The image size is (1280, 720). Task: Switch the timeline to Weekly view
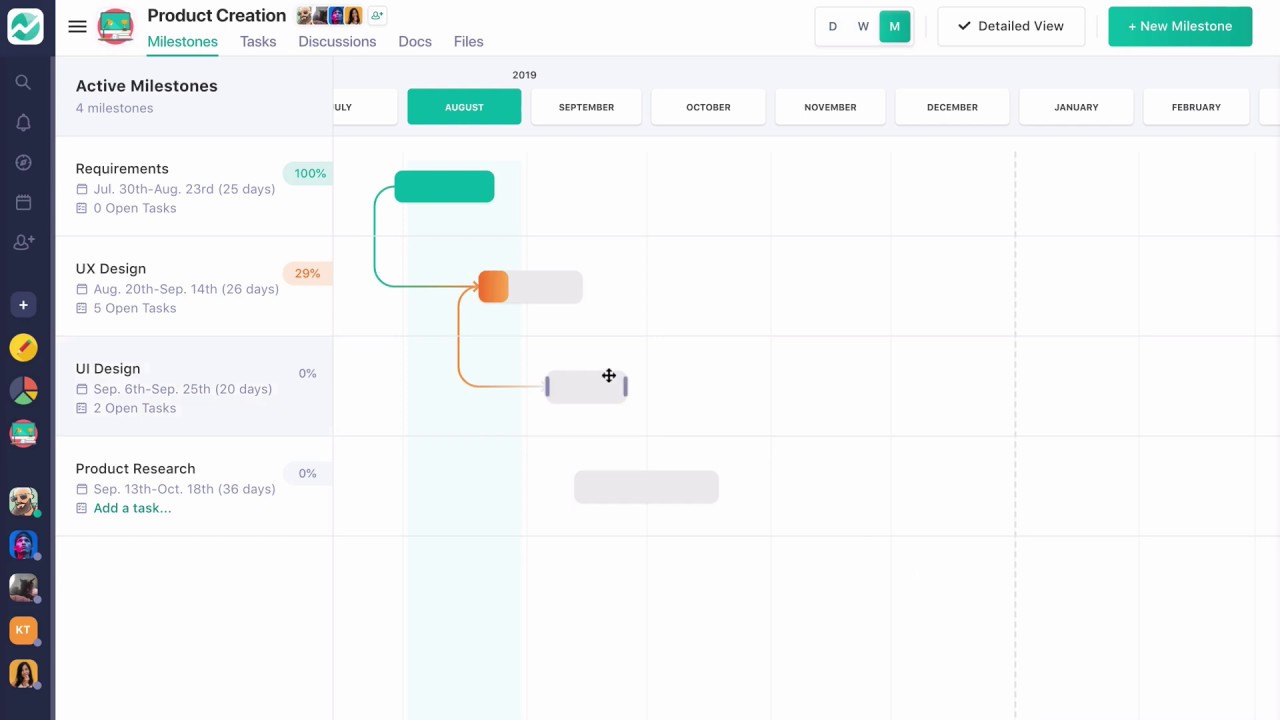point(863,26)
